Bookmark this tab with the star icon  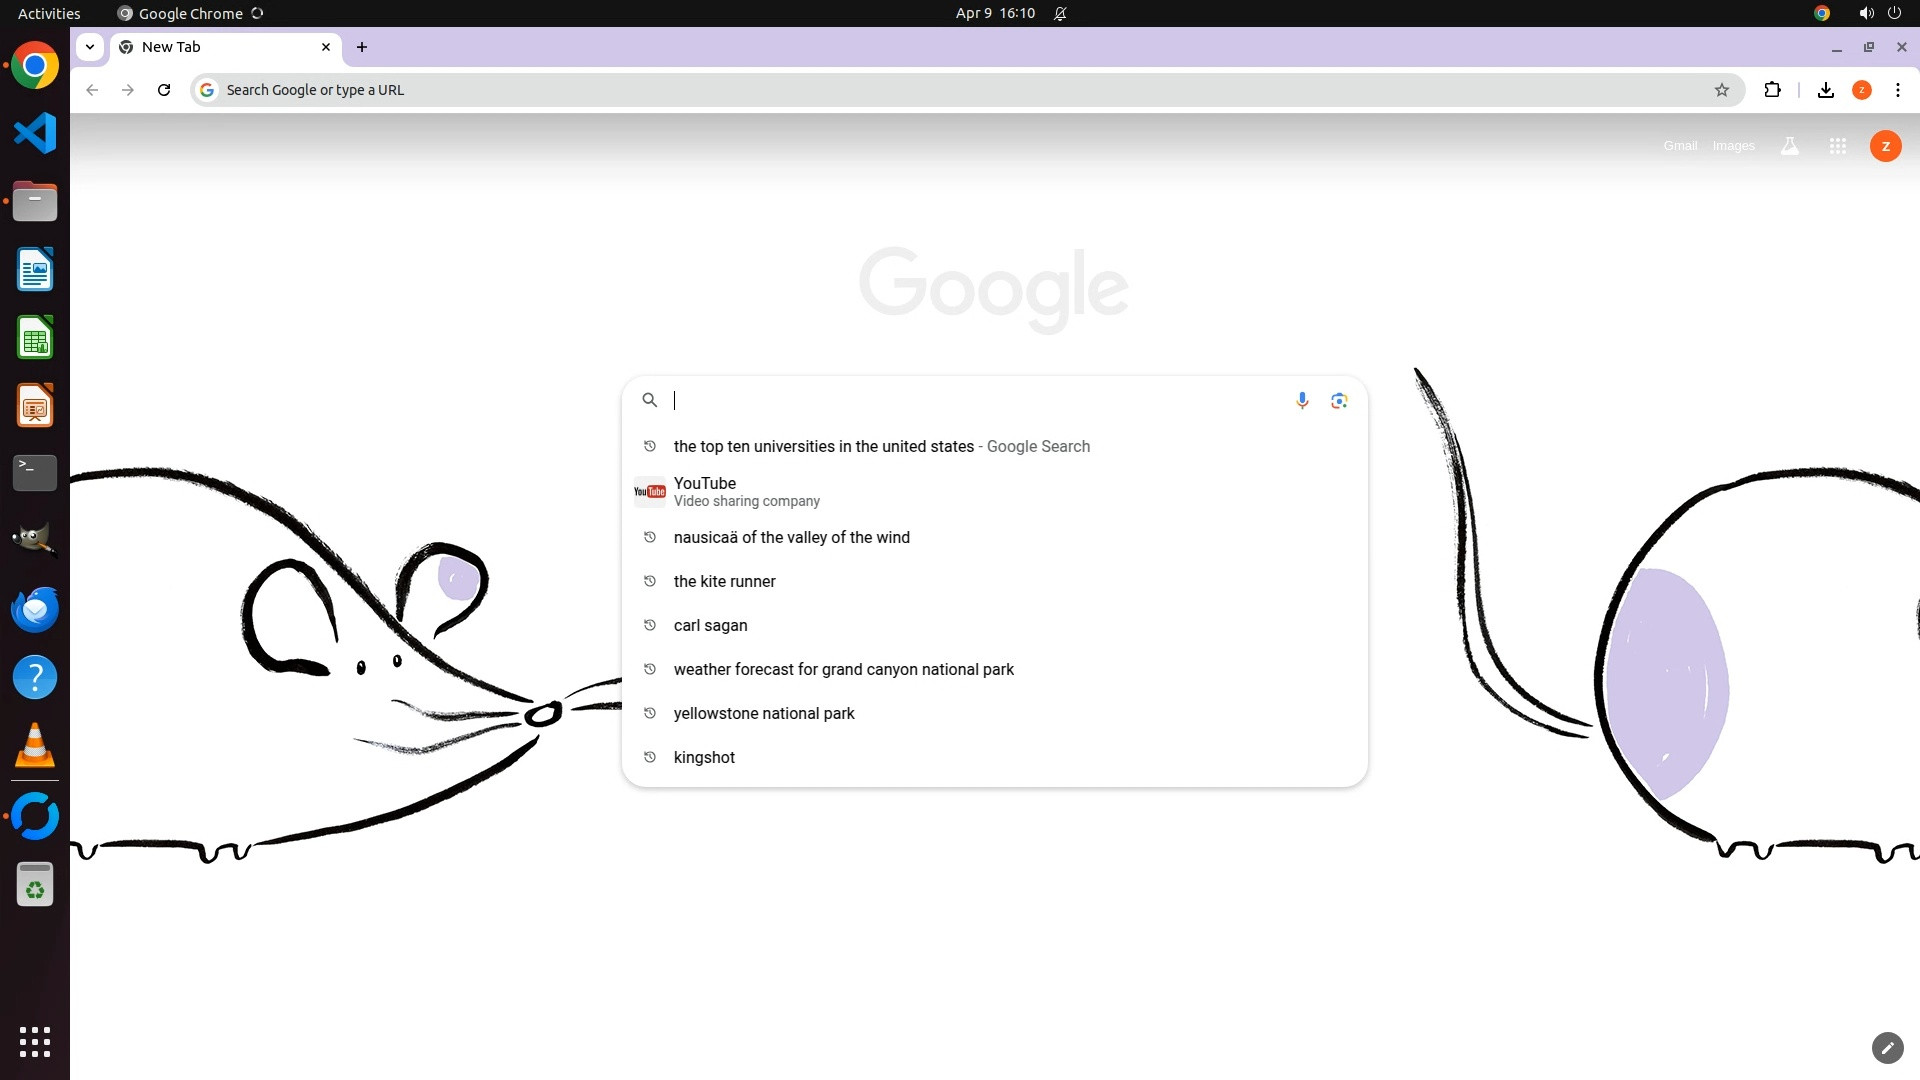(x=1721, y=90)
